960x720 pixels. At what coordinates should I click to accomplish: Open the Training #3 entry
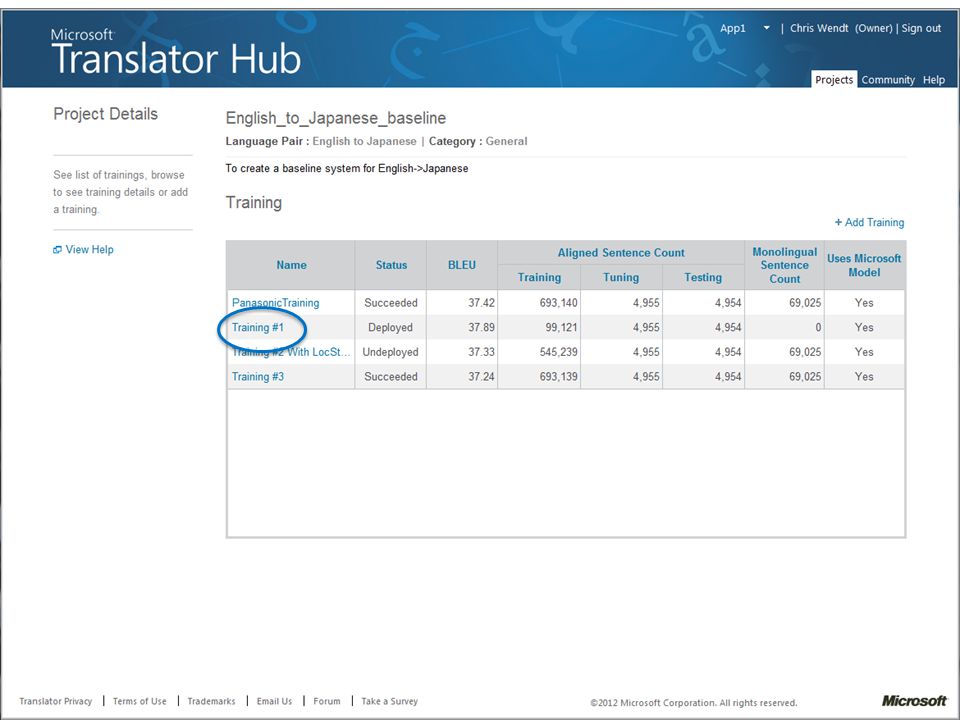click(x=258, y=377)
